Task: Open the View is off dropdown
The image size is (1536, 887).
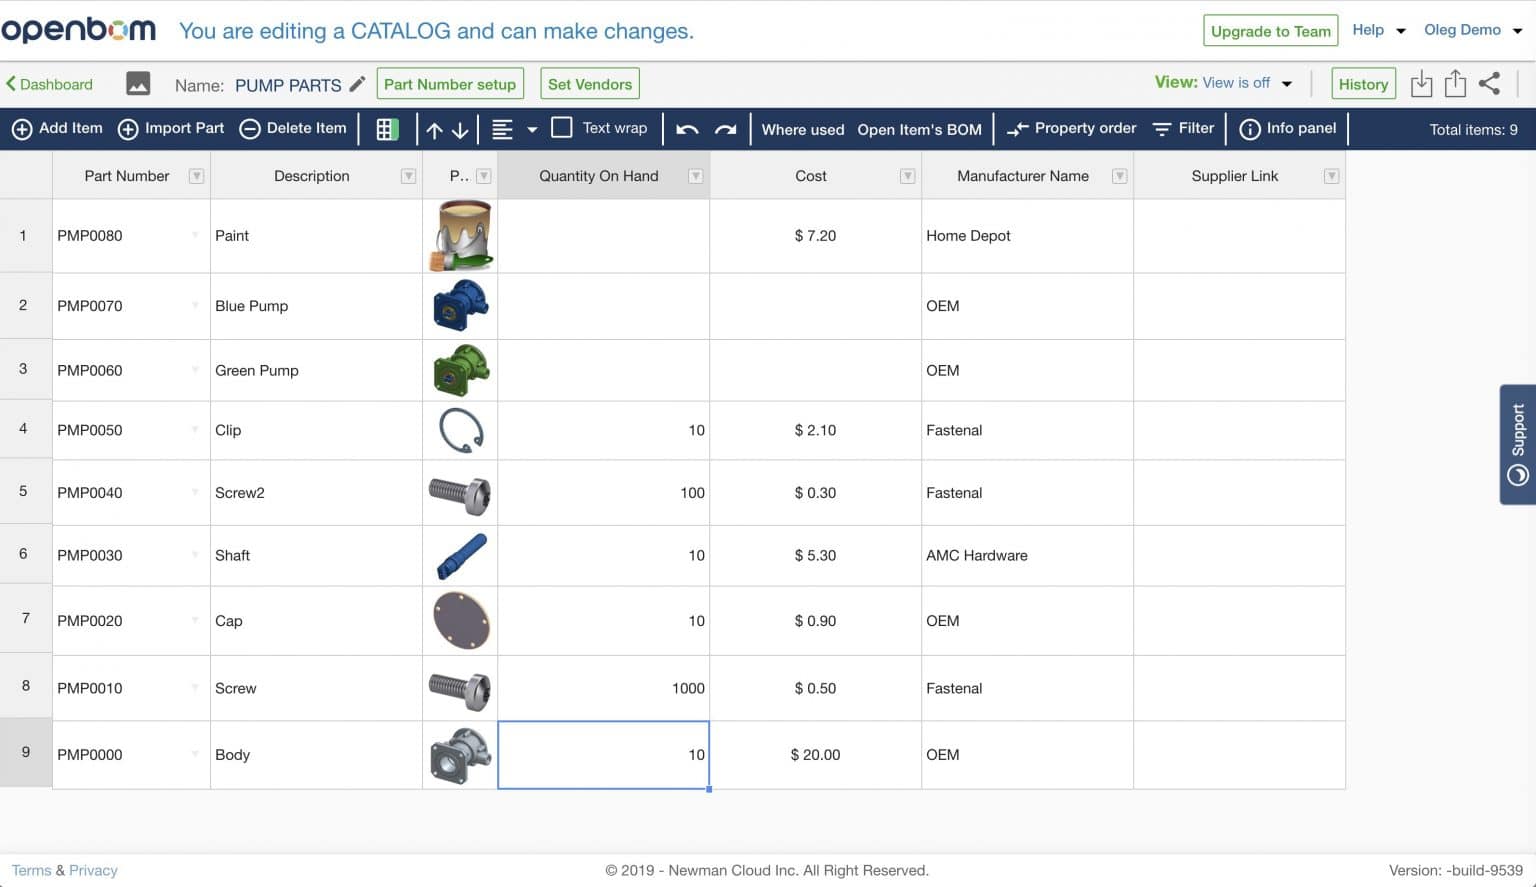Action: (x=1237, y=83)
